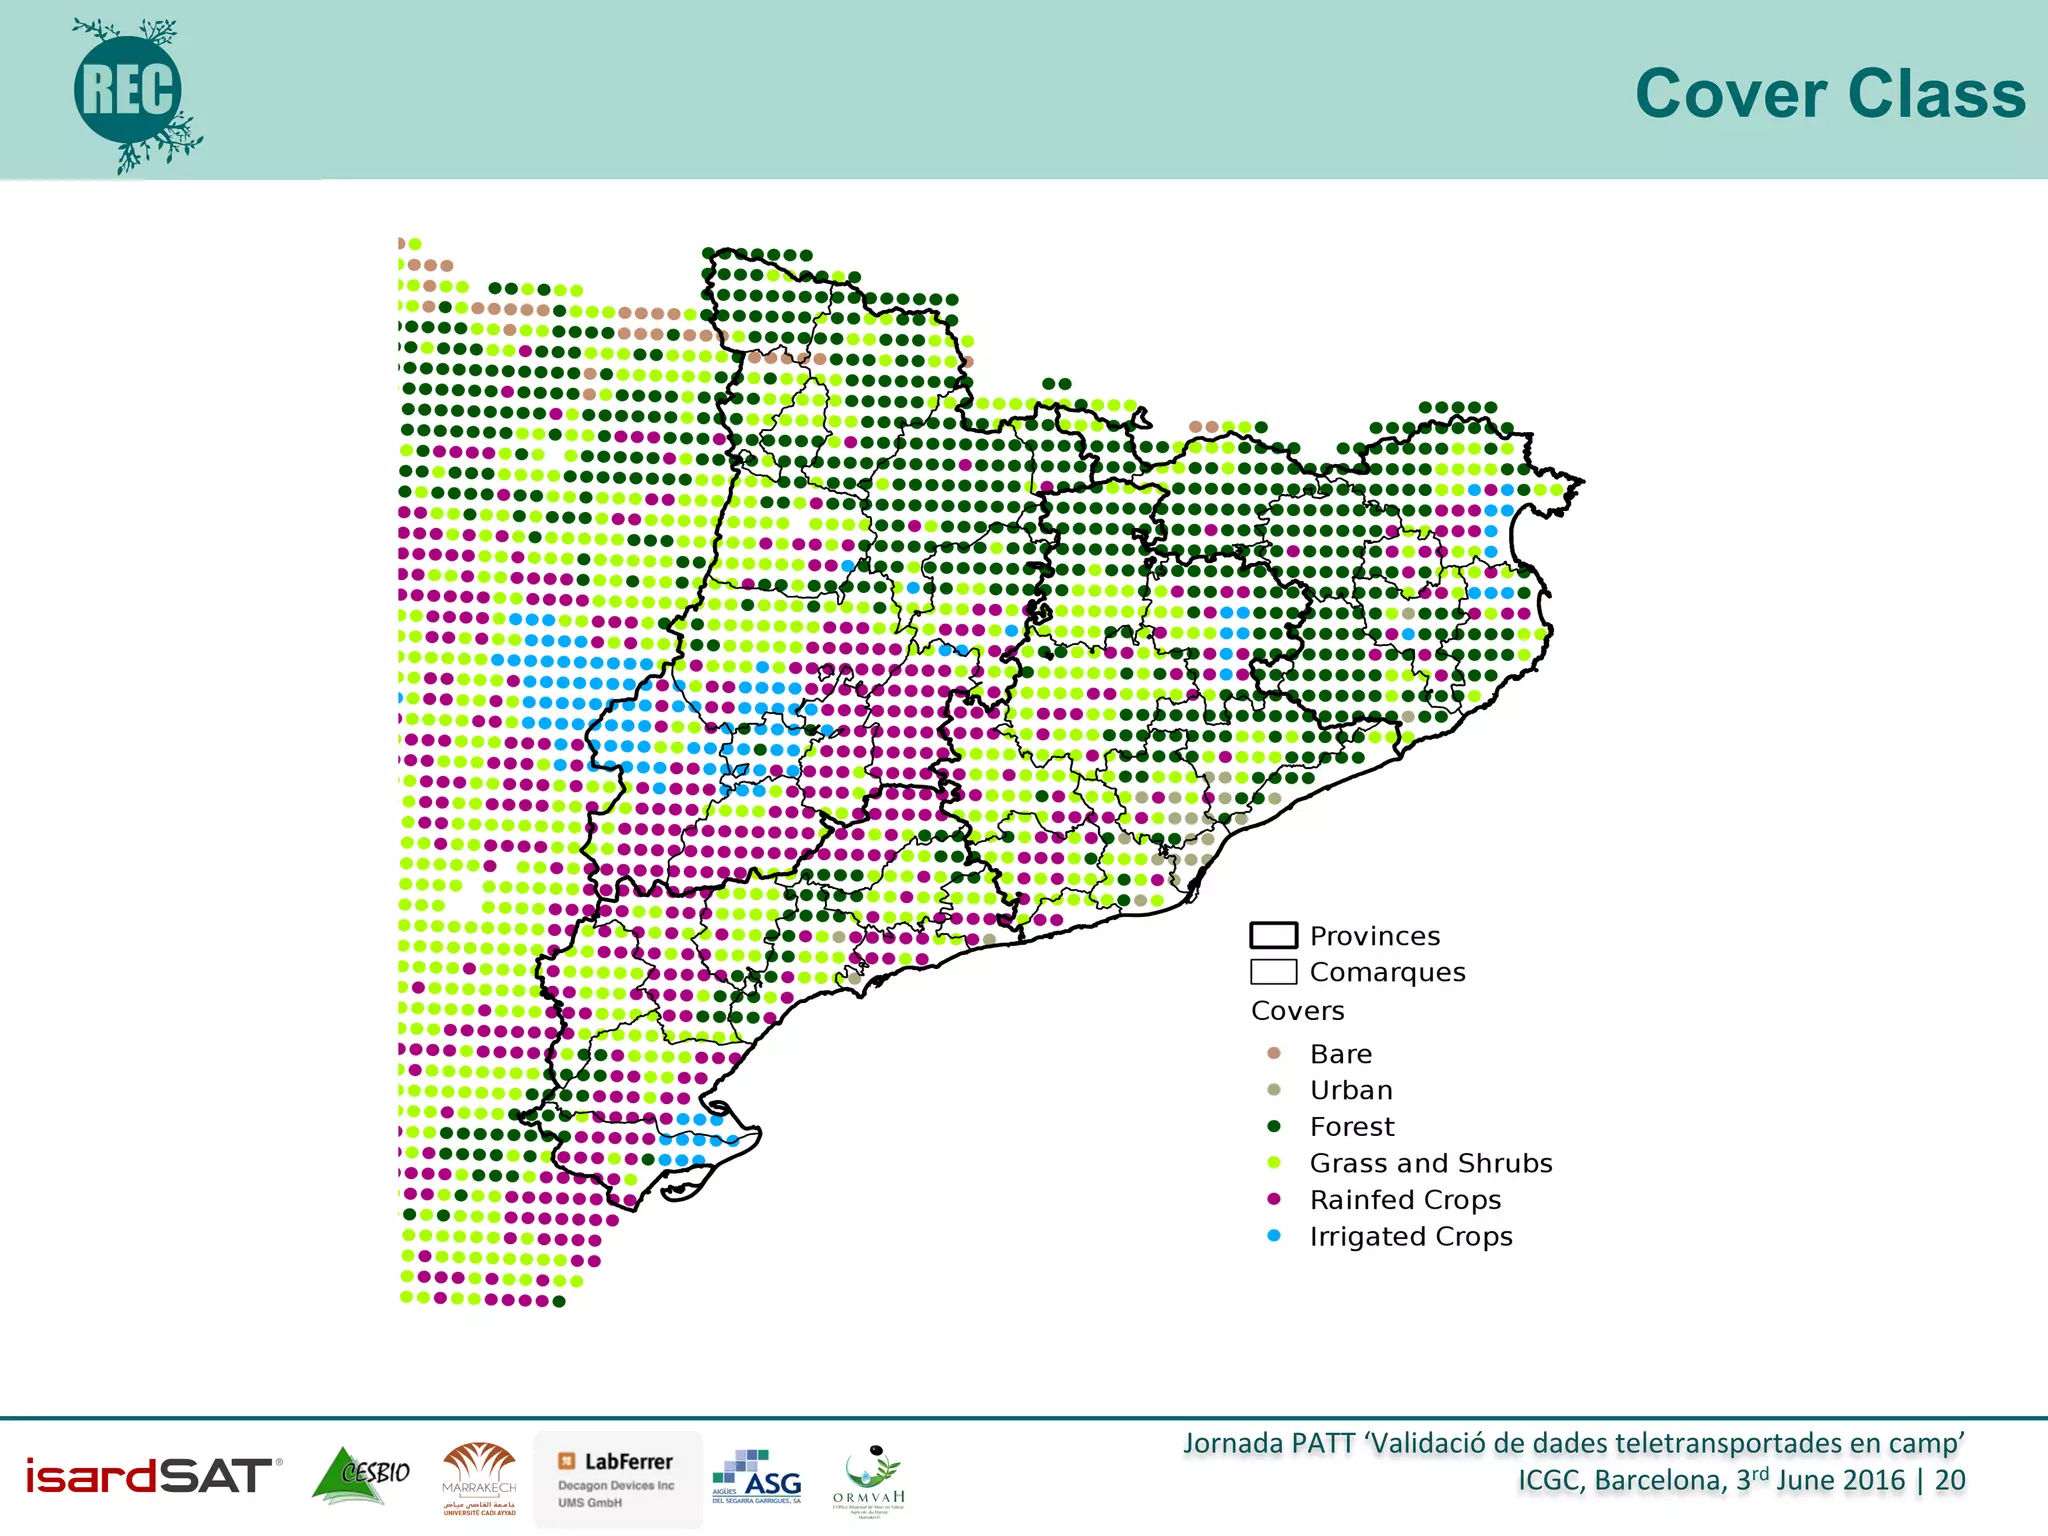Click the Jornada PATT footer text
The width and height of the screenshot is (2048, 1536).
1573,1444
